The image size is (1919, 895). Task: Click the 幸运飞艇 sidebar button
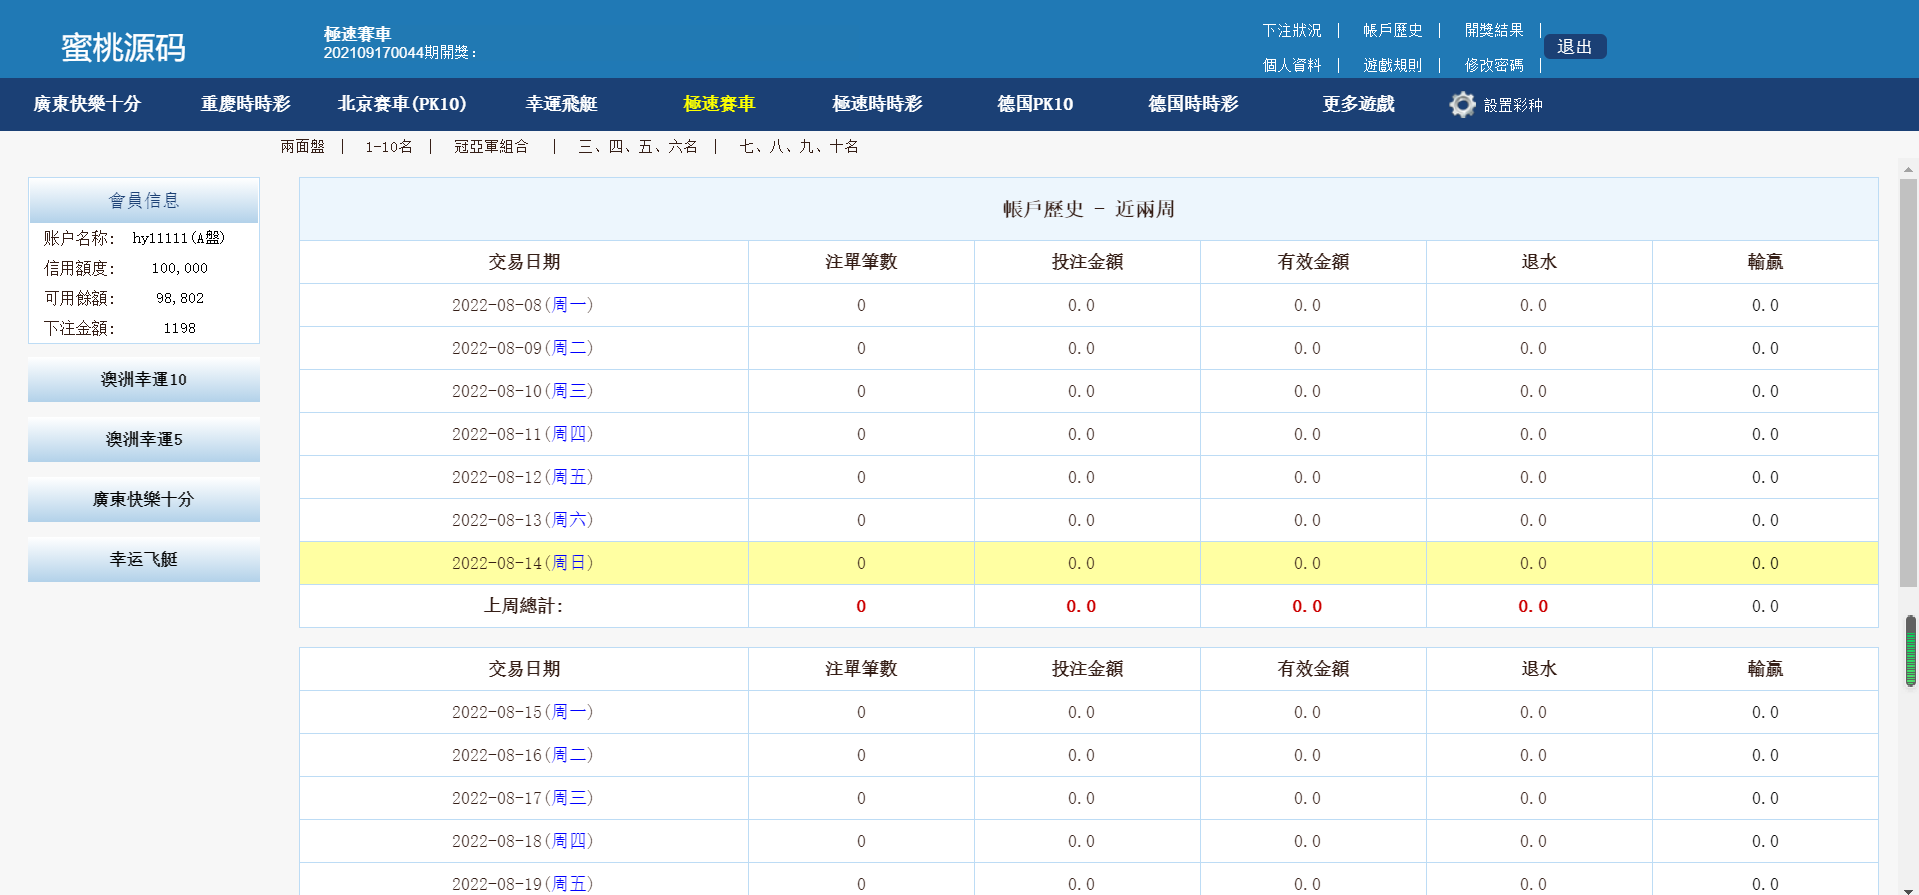[x=144, y=560]
